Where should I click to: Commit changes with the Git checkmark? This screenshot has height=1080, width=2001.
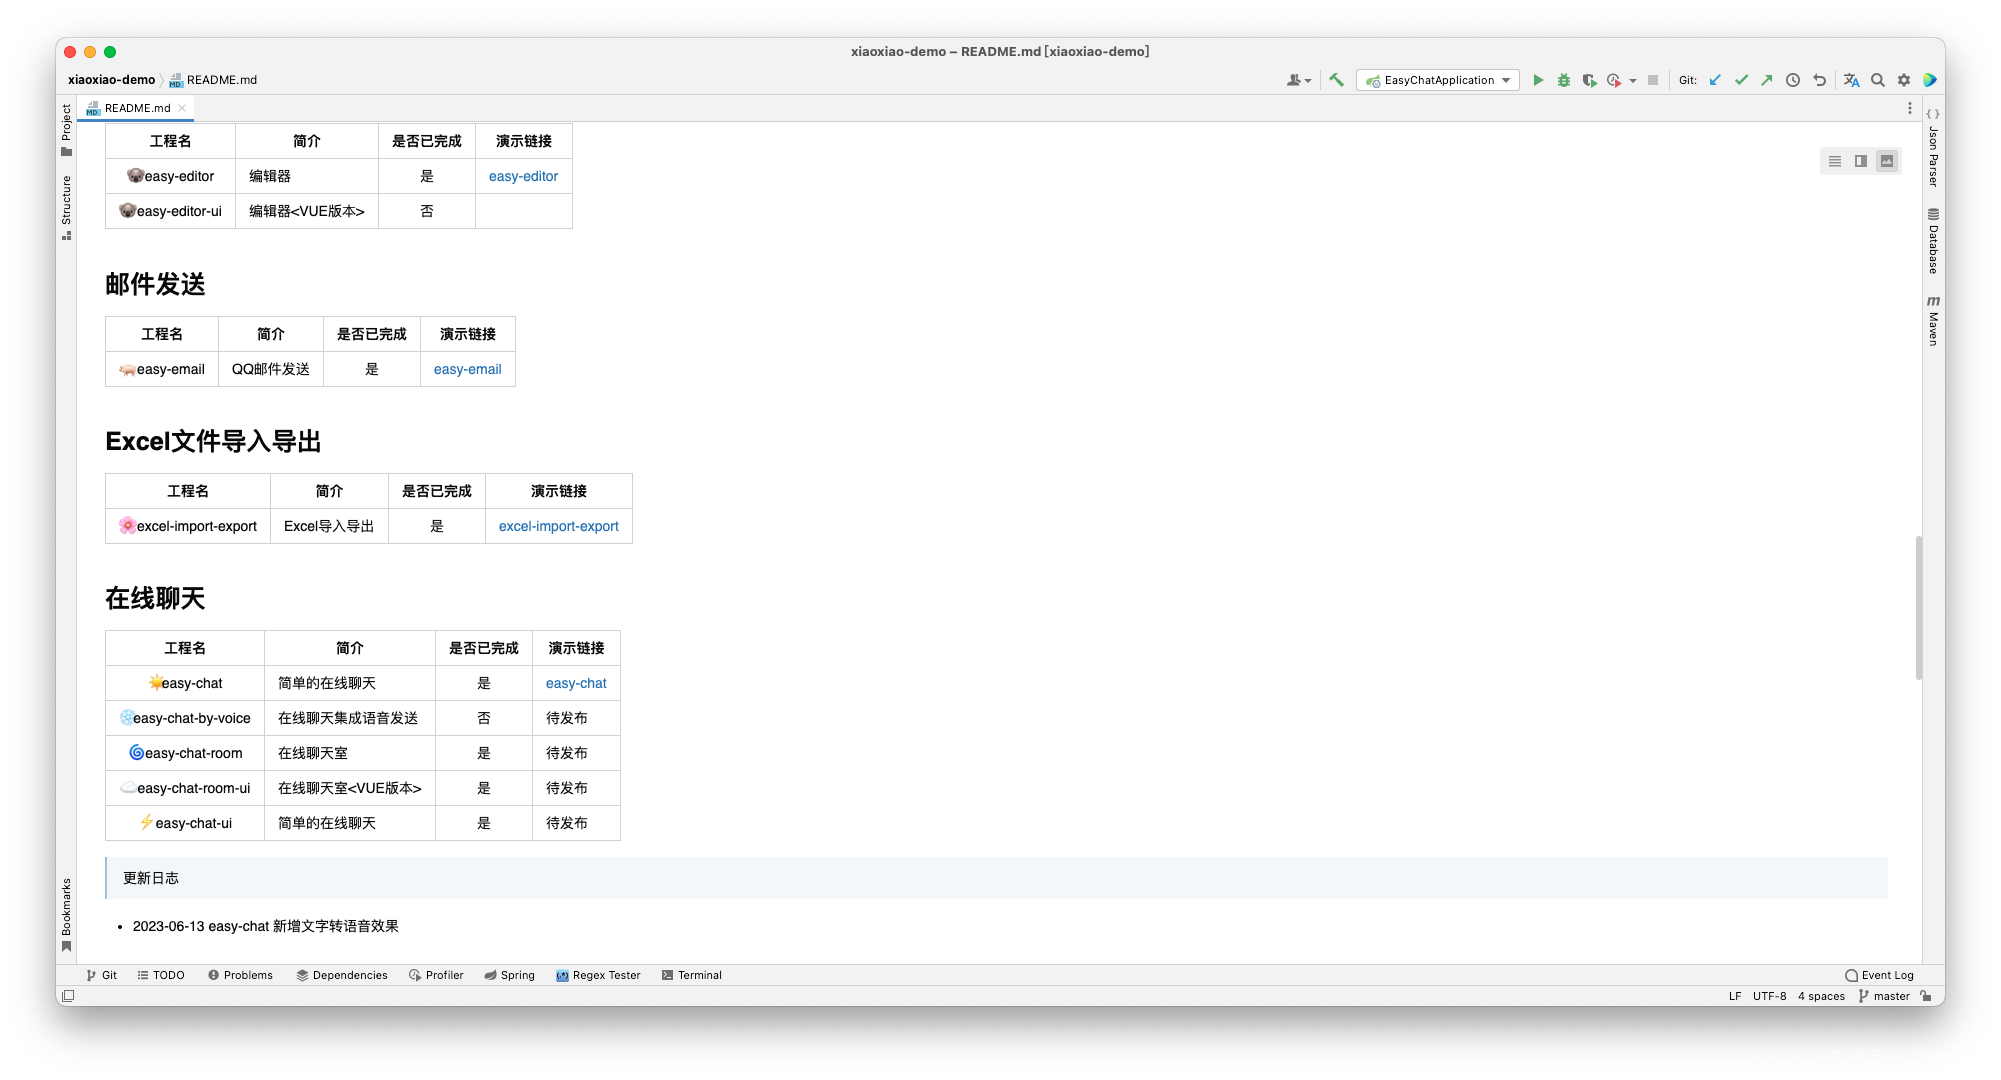coord(1741,80)
